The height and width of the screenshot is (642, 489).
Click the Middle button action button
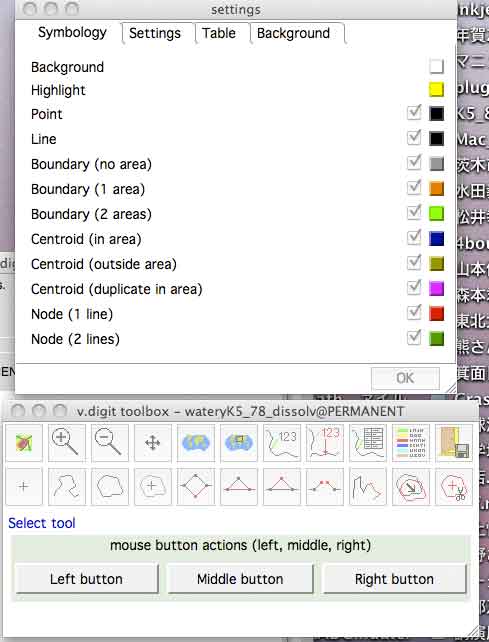point(240,579)
